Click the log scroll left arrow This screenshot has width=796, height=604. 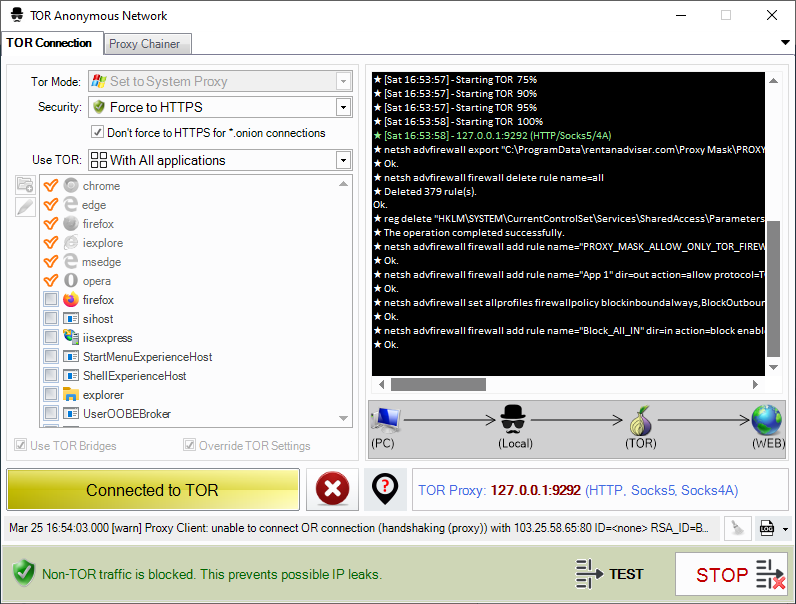pyautogui.click(x=381, y=384)
